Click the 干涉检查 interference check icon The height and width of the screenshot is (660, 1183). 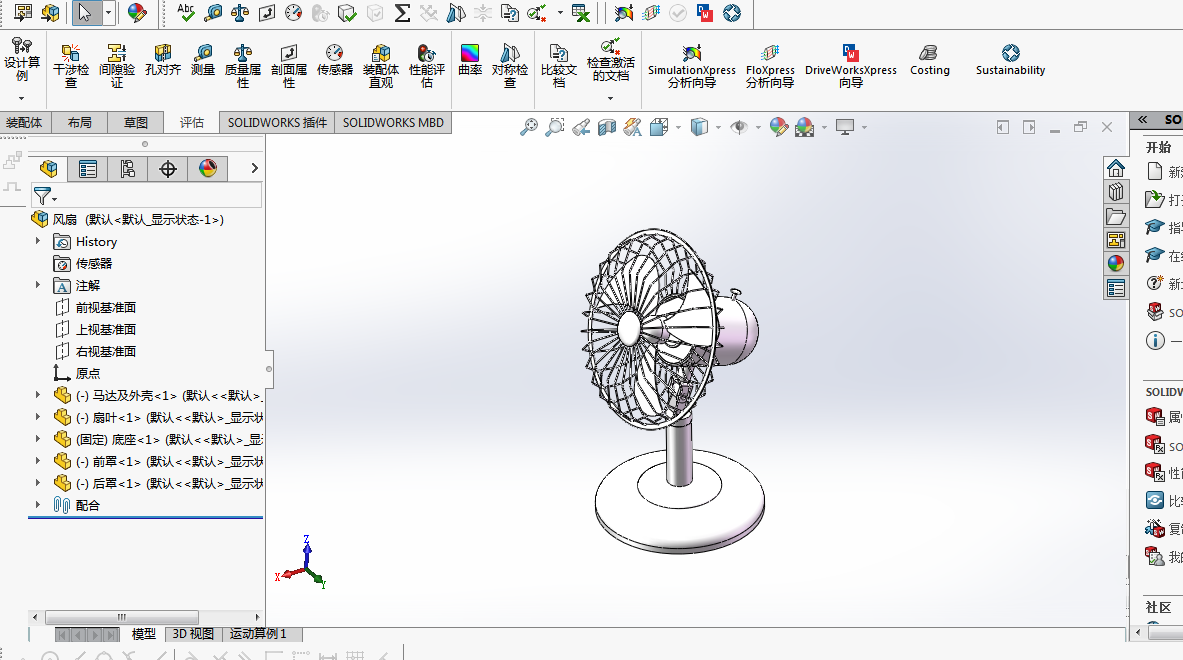coord(71,54)
